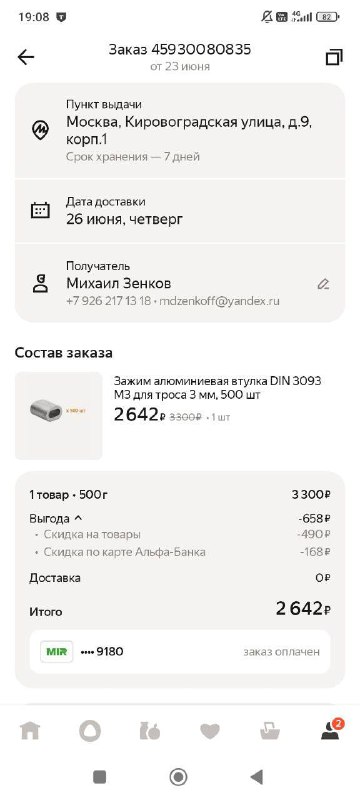Tap the pickup point metro icon
Image resolution: width=360 pixels, height=800 pixels.
click(x=40, y=131)
